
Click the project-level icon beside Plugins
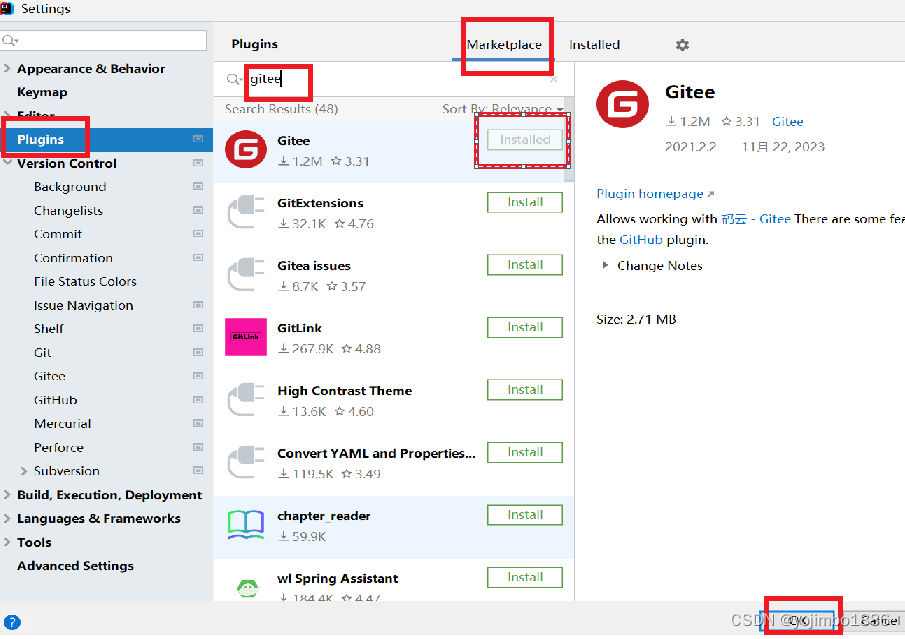click(198, 139)
